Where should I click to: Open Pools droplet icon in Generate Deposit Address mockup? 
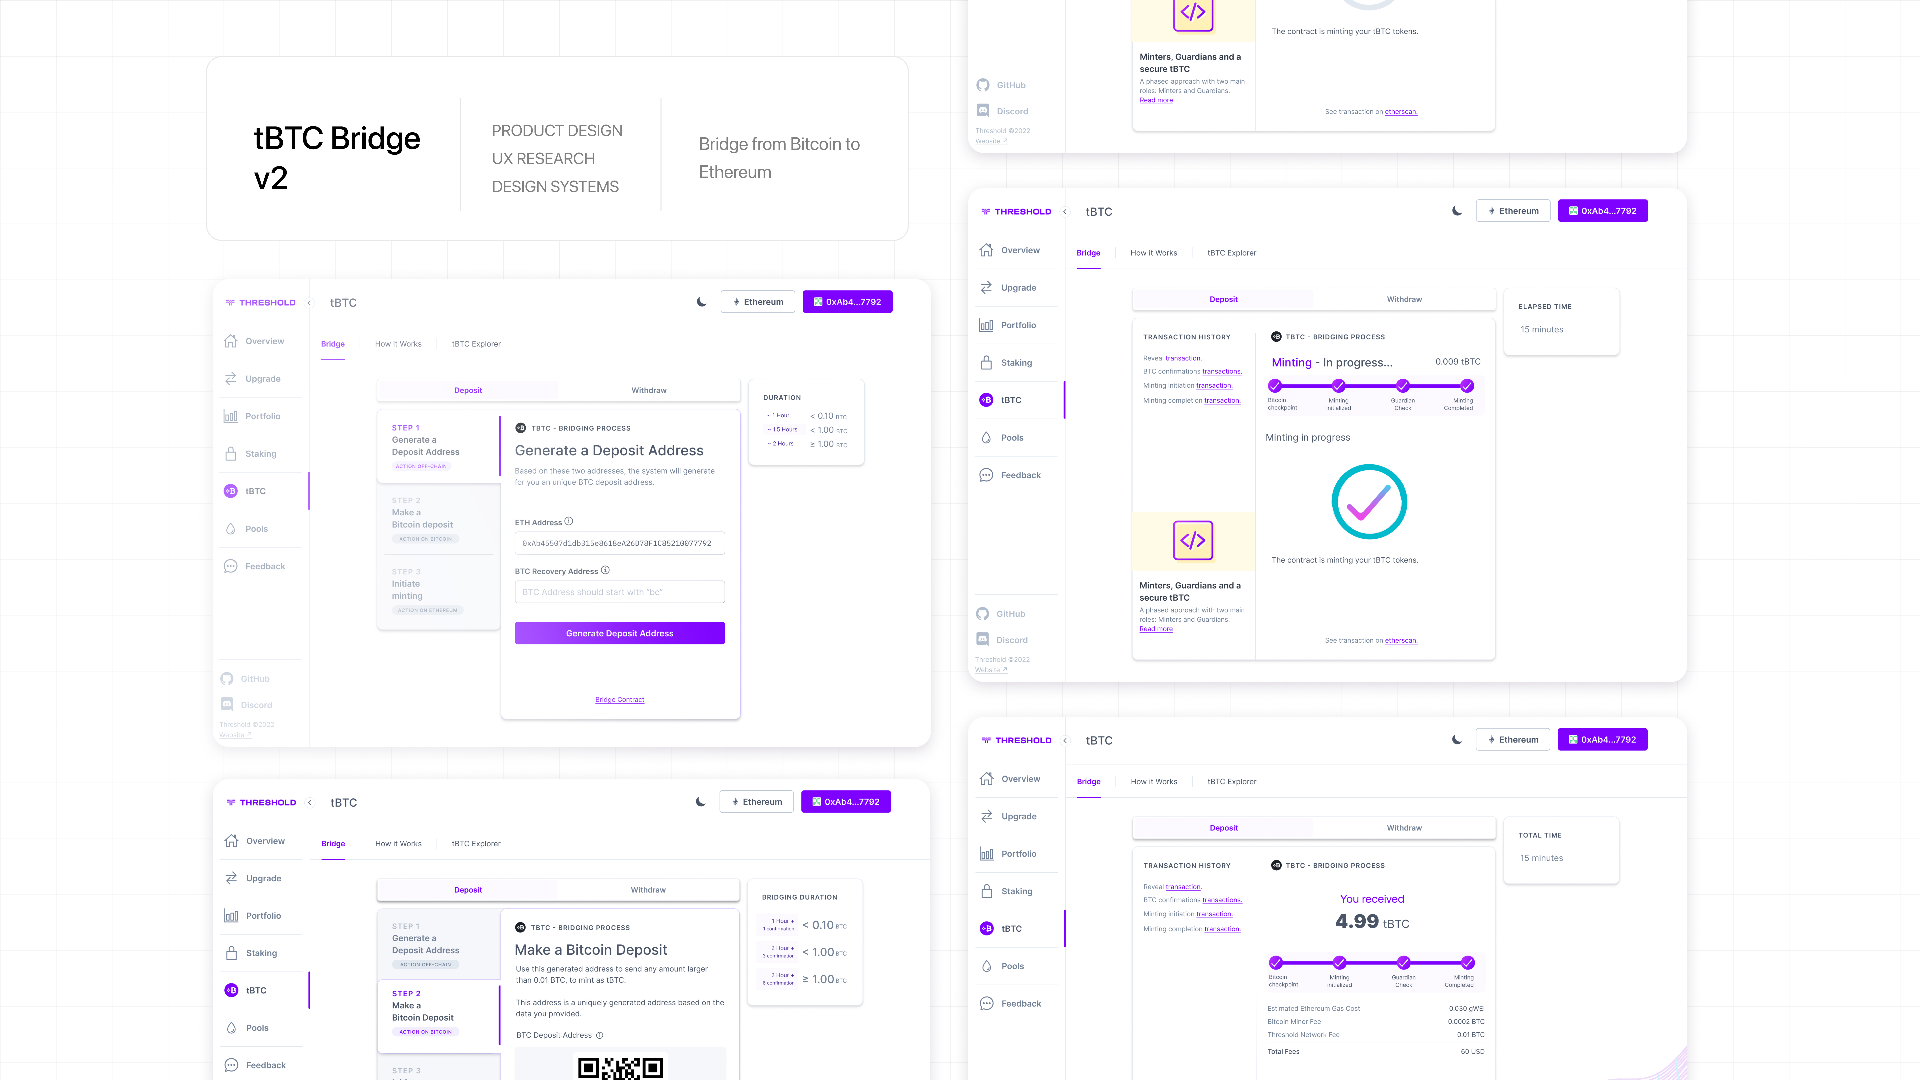tap(231, 529)
